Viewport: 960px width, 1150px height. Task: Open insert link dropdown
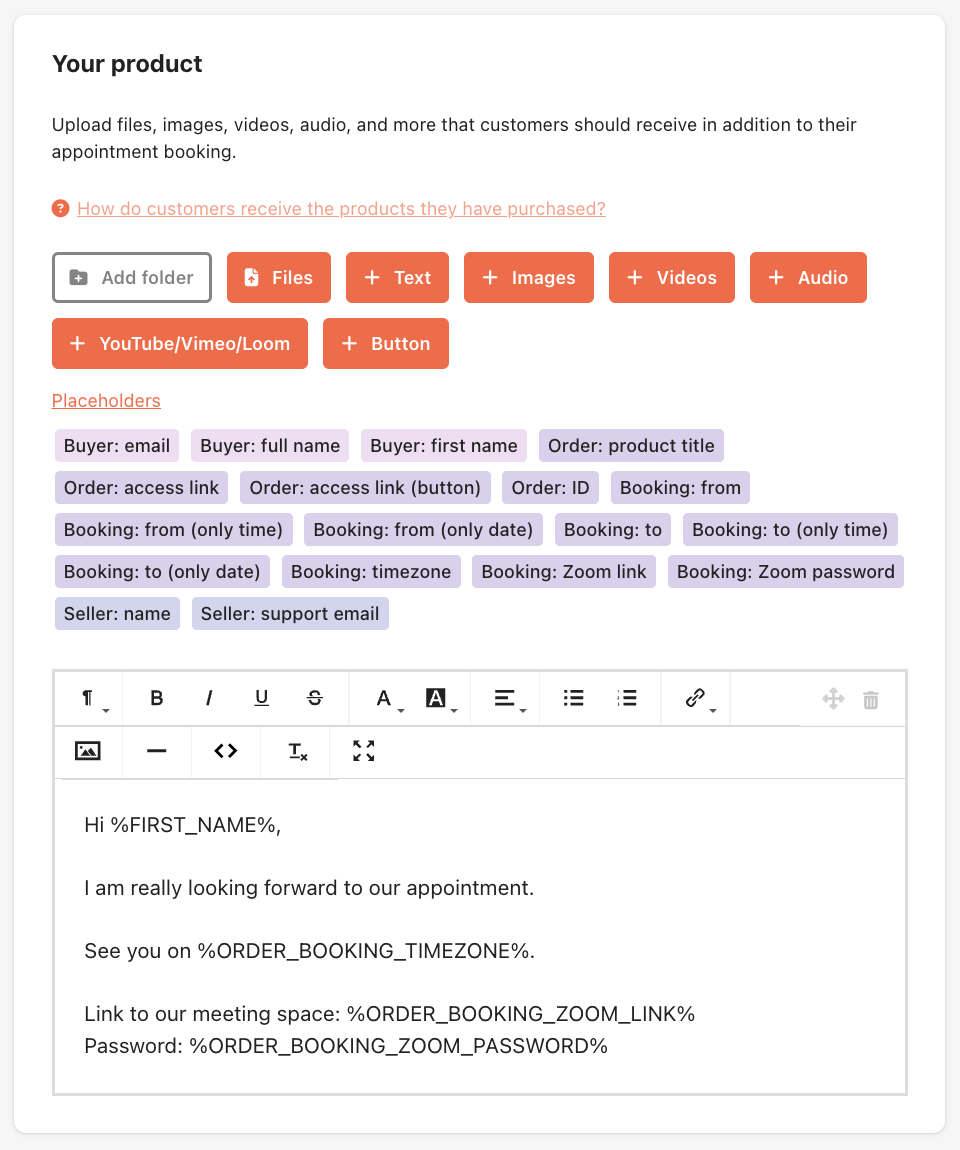(x=697, y=698)
